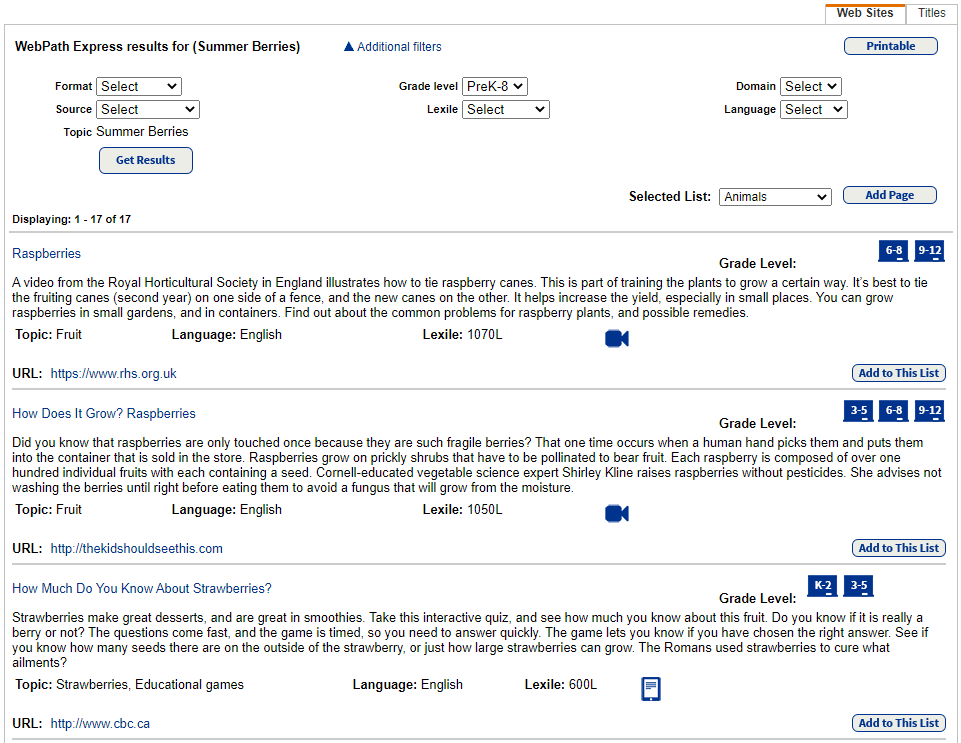The height and width of the screenshot is (743, 961).
Task: Open the Selected List Animals dropdown
Action: pos(775,197)
